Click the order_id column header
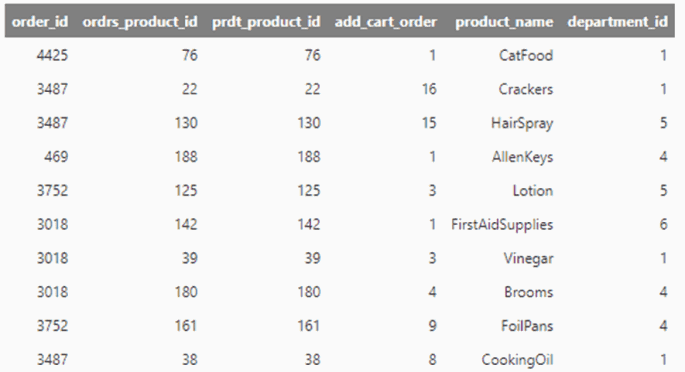Image resolution: width=685 pixels, height=372 pixels. tap(40, 22)
